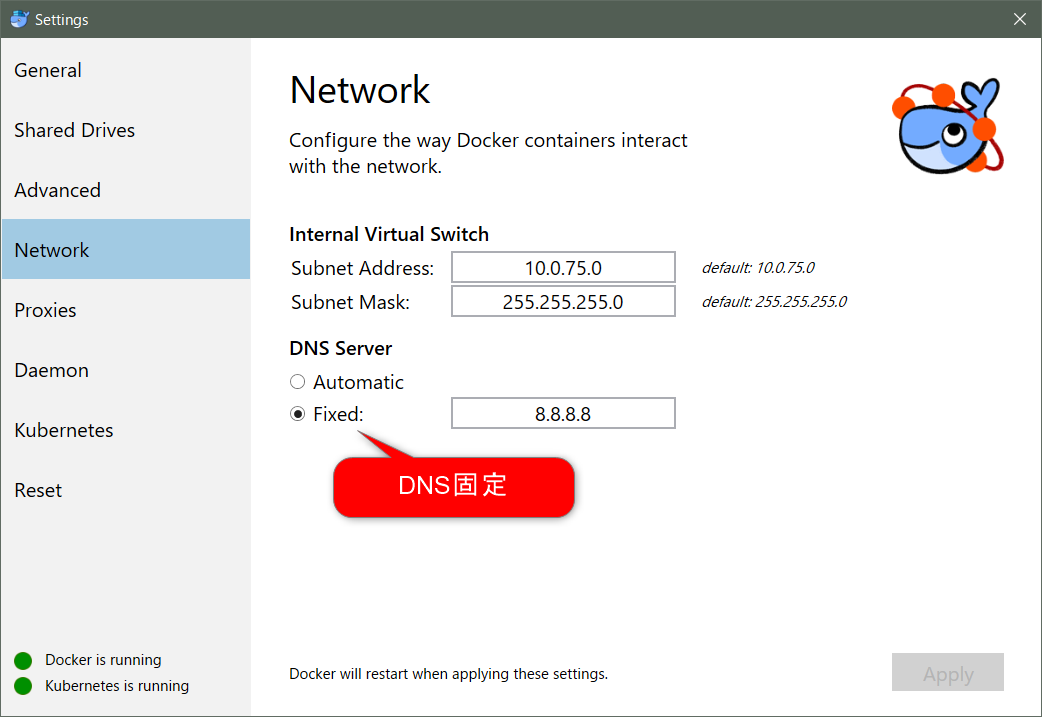The width and height of the screenshot is (1042, 717).
Task: Click the 'default: 255.255.255.0' hint text
Action: tap(774, 302)
